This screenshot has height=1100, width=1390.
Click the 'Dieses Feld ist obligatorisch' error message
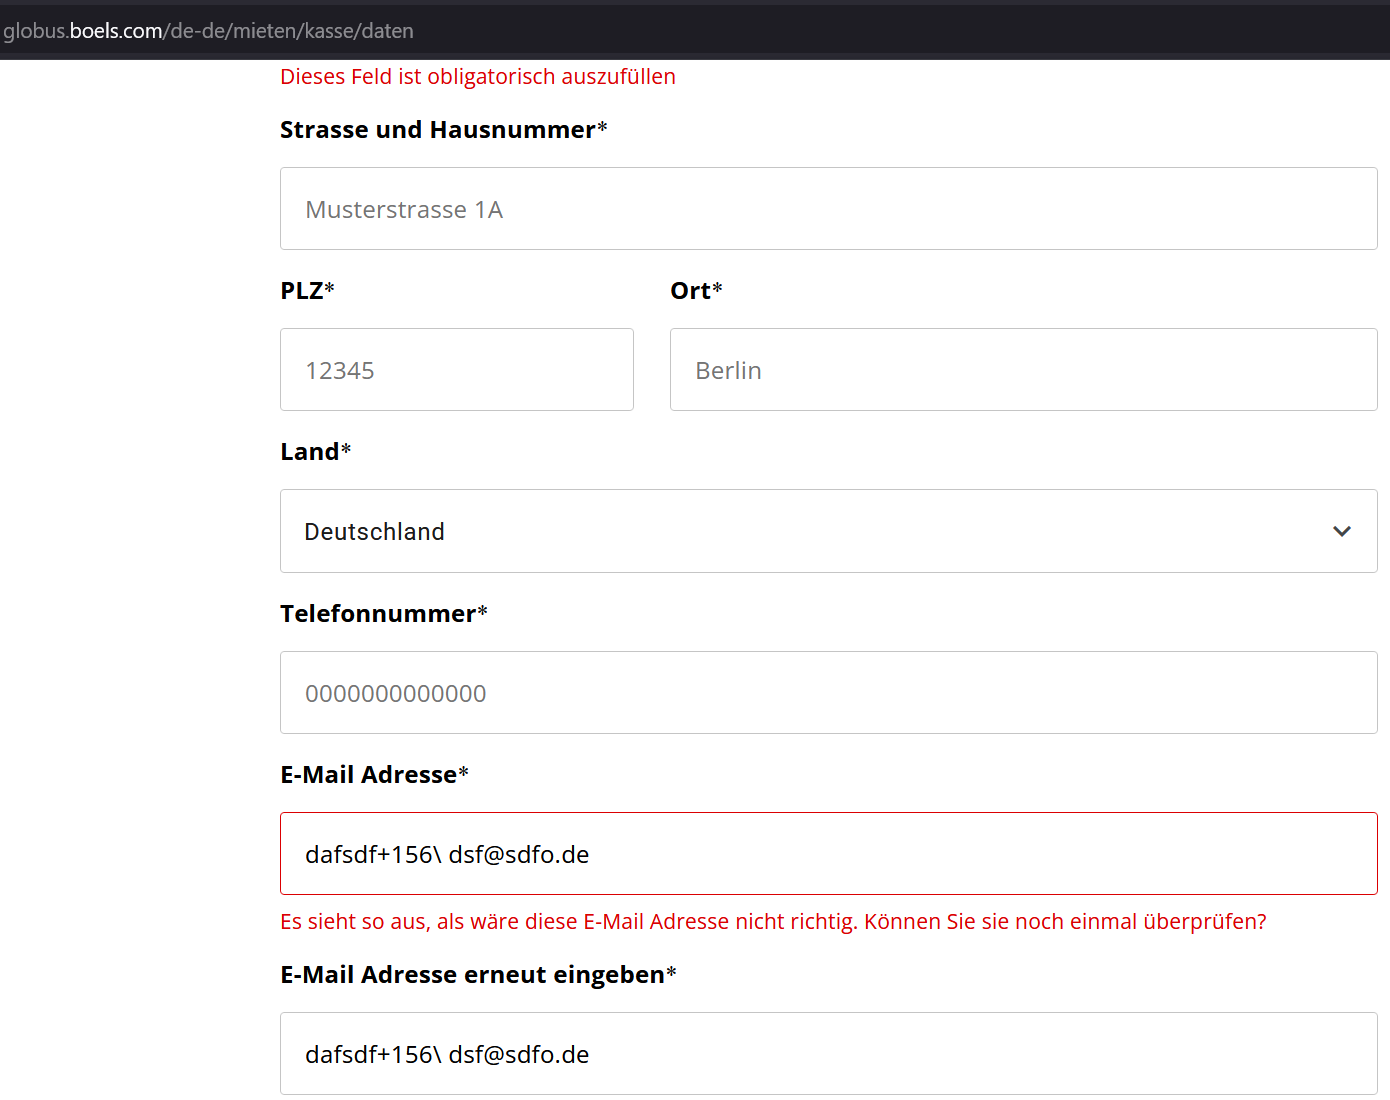tap(477, 77)
